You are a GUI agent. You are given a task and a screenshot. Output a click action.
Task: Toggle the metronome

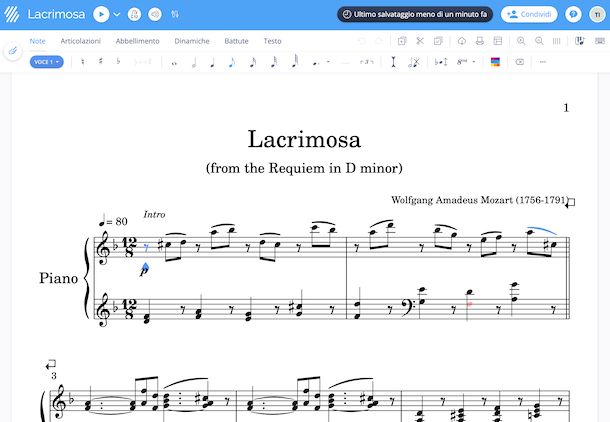[134, 14]
